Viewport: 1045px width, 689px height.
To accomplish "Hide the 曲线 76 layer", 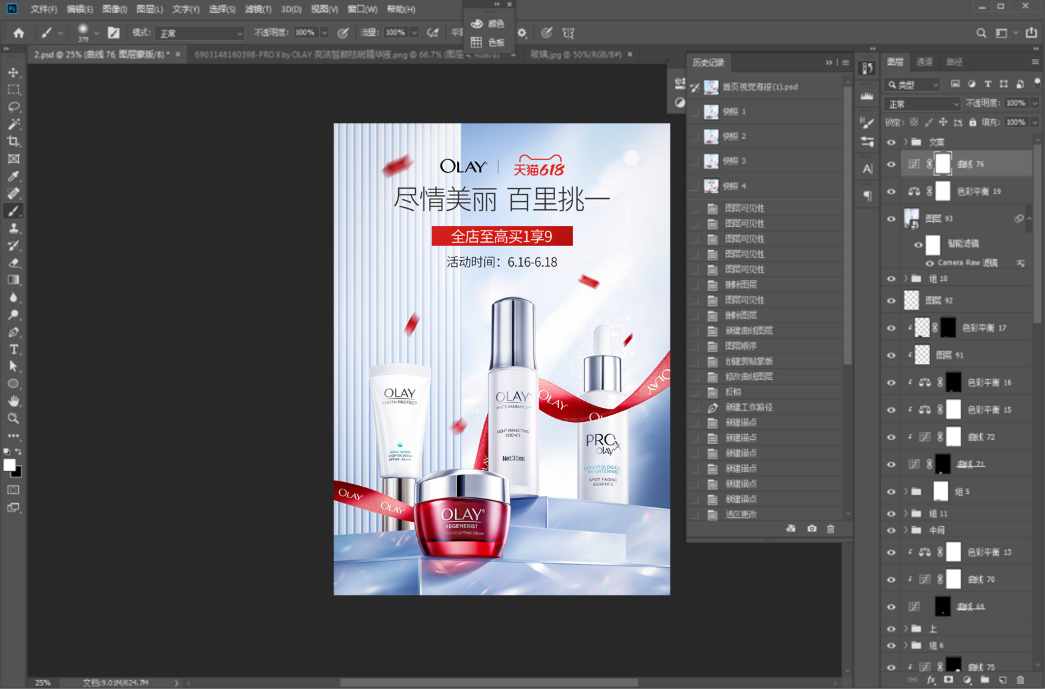I will pos(891,164).
